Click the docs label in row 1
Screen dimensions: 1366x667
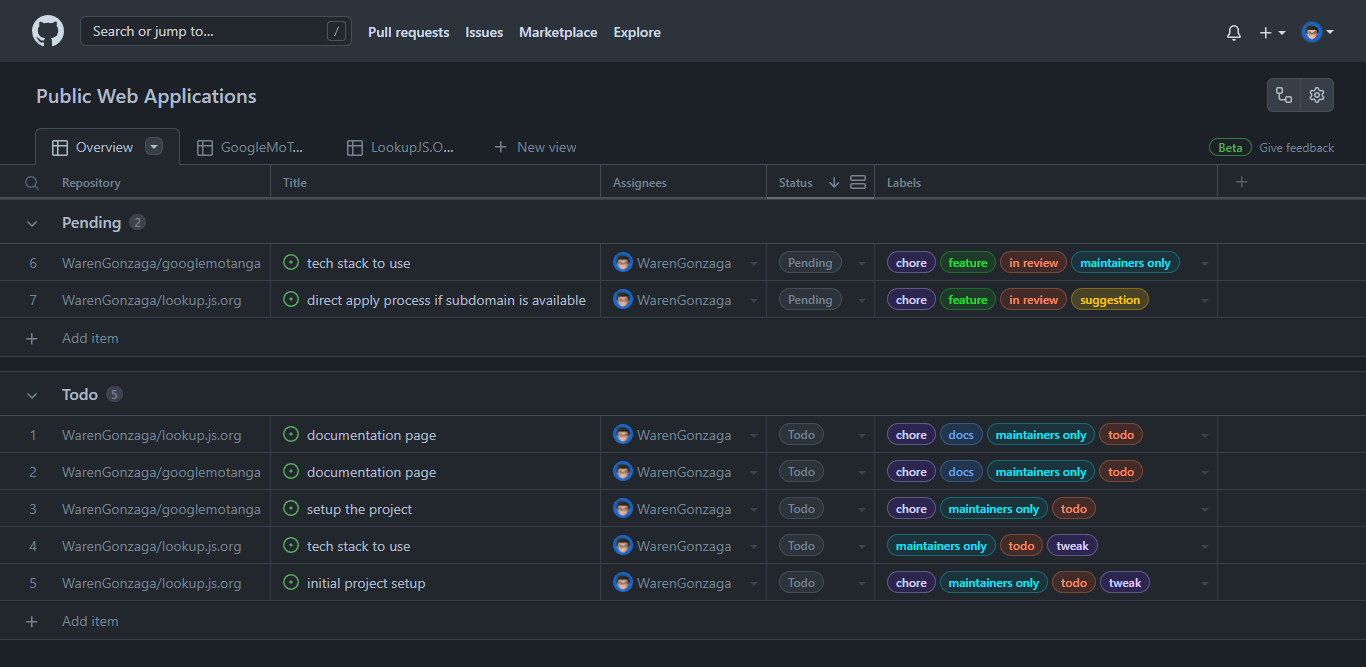point(961,435)
